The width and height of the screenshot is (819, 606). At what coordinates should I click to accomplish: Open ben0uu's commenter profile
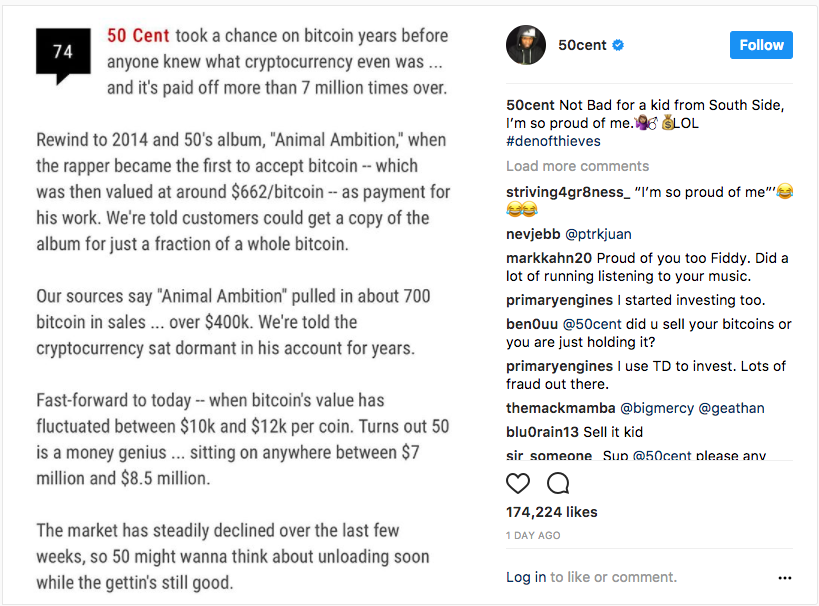coord(533,324)
